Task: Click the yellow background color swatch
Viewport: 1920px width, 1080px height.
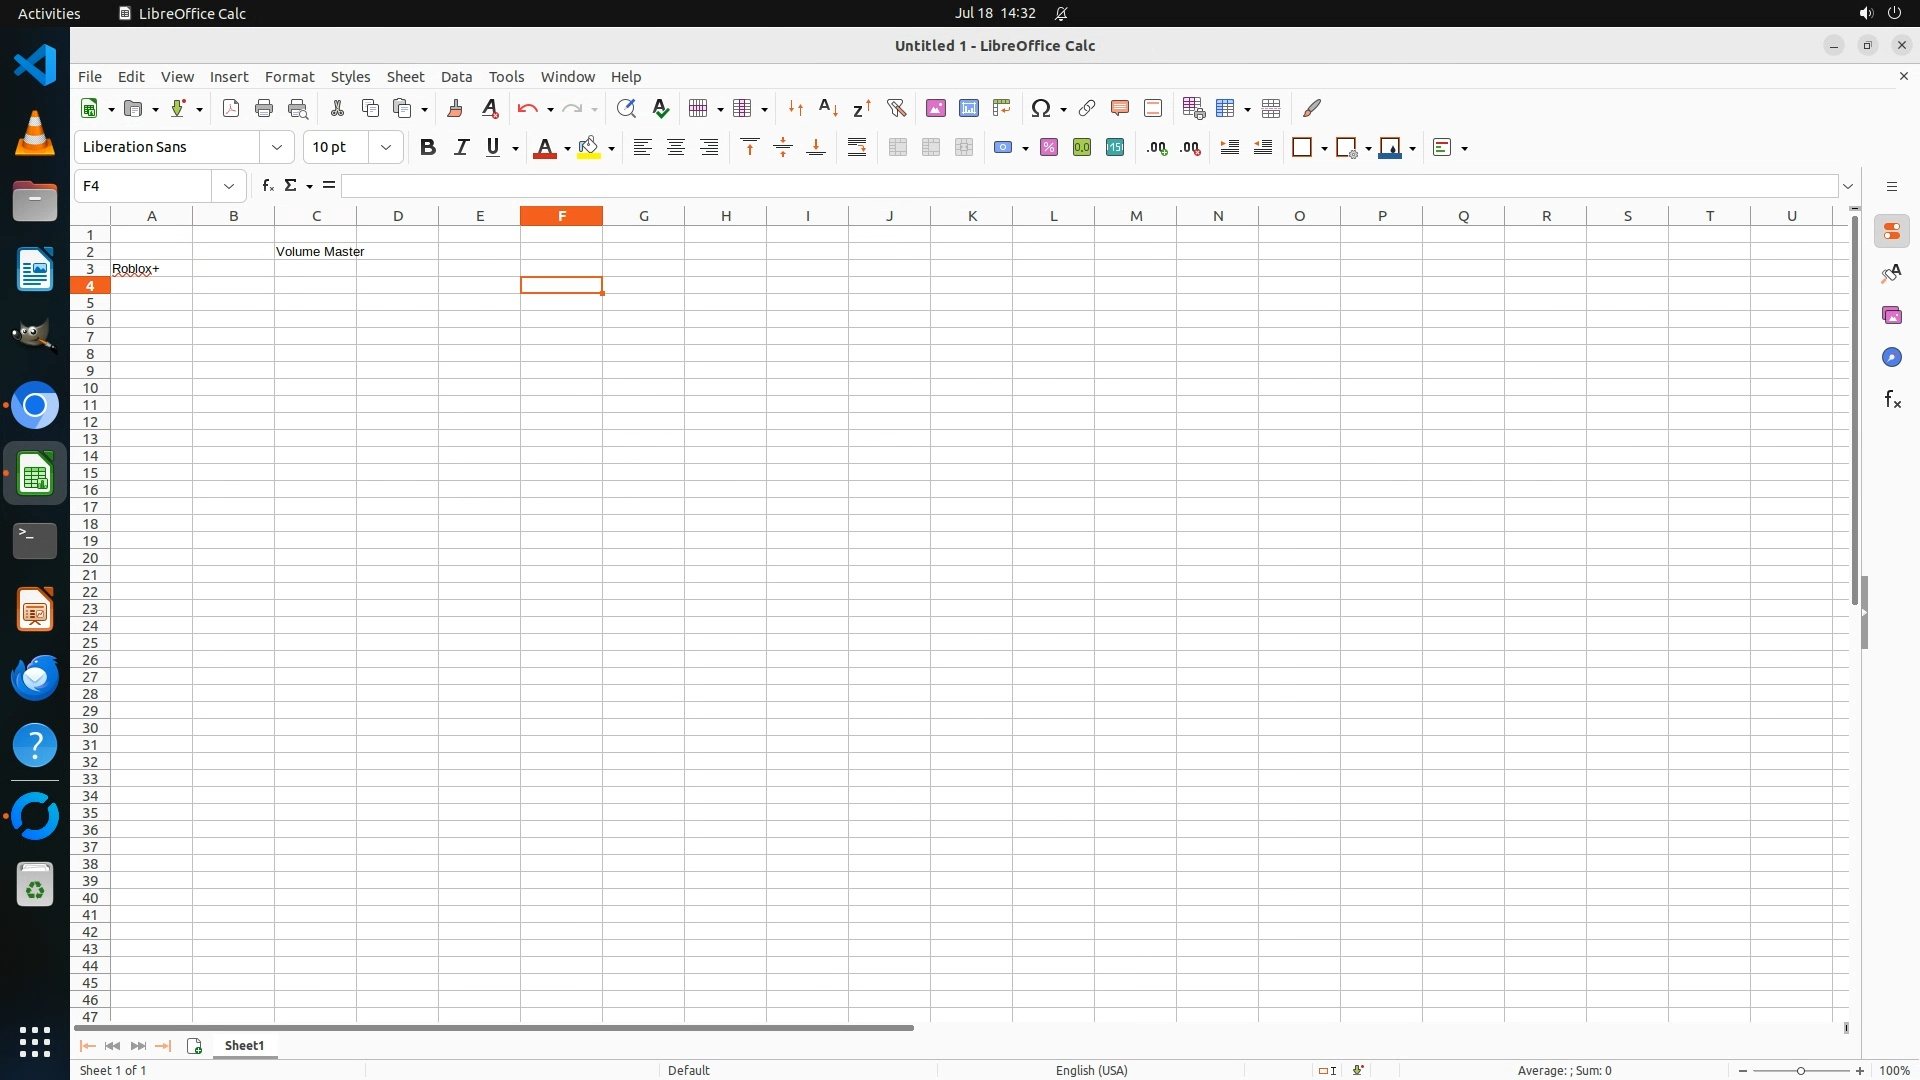Action: [x=589, y=148]
